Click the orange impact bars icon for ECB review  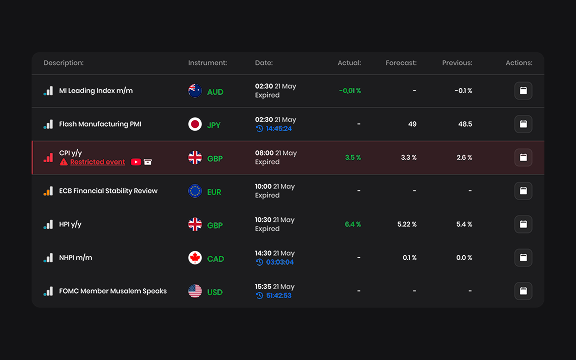point(48,191)
